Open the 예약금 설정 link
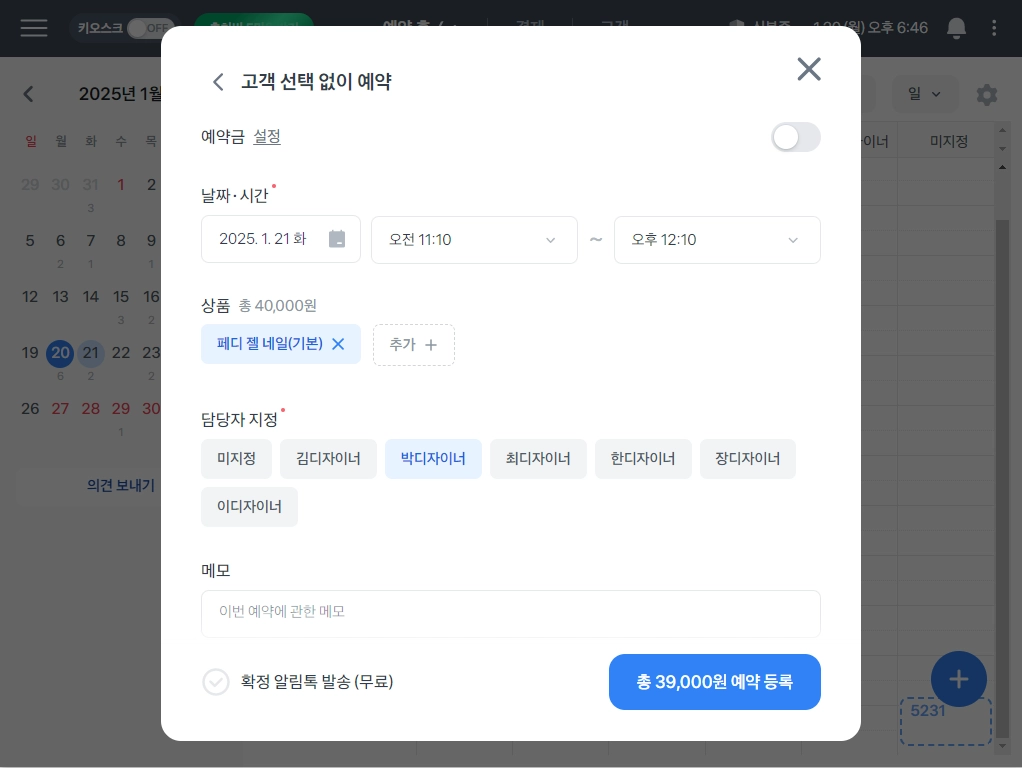This screenshot has height=768, width=1022. pyautogui.click(x=267, y=137)
